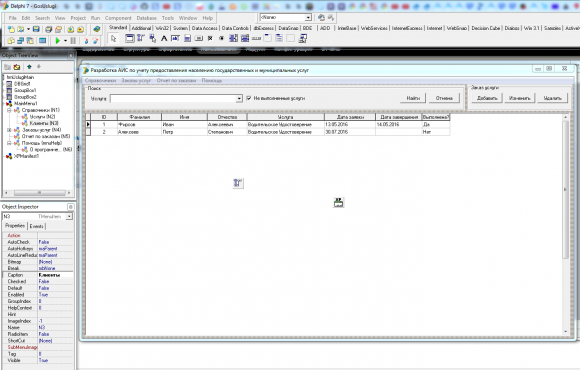Click the Pause program toolbar icon
580x370 pixels.
tap(73, 40)
